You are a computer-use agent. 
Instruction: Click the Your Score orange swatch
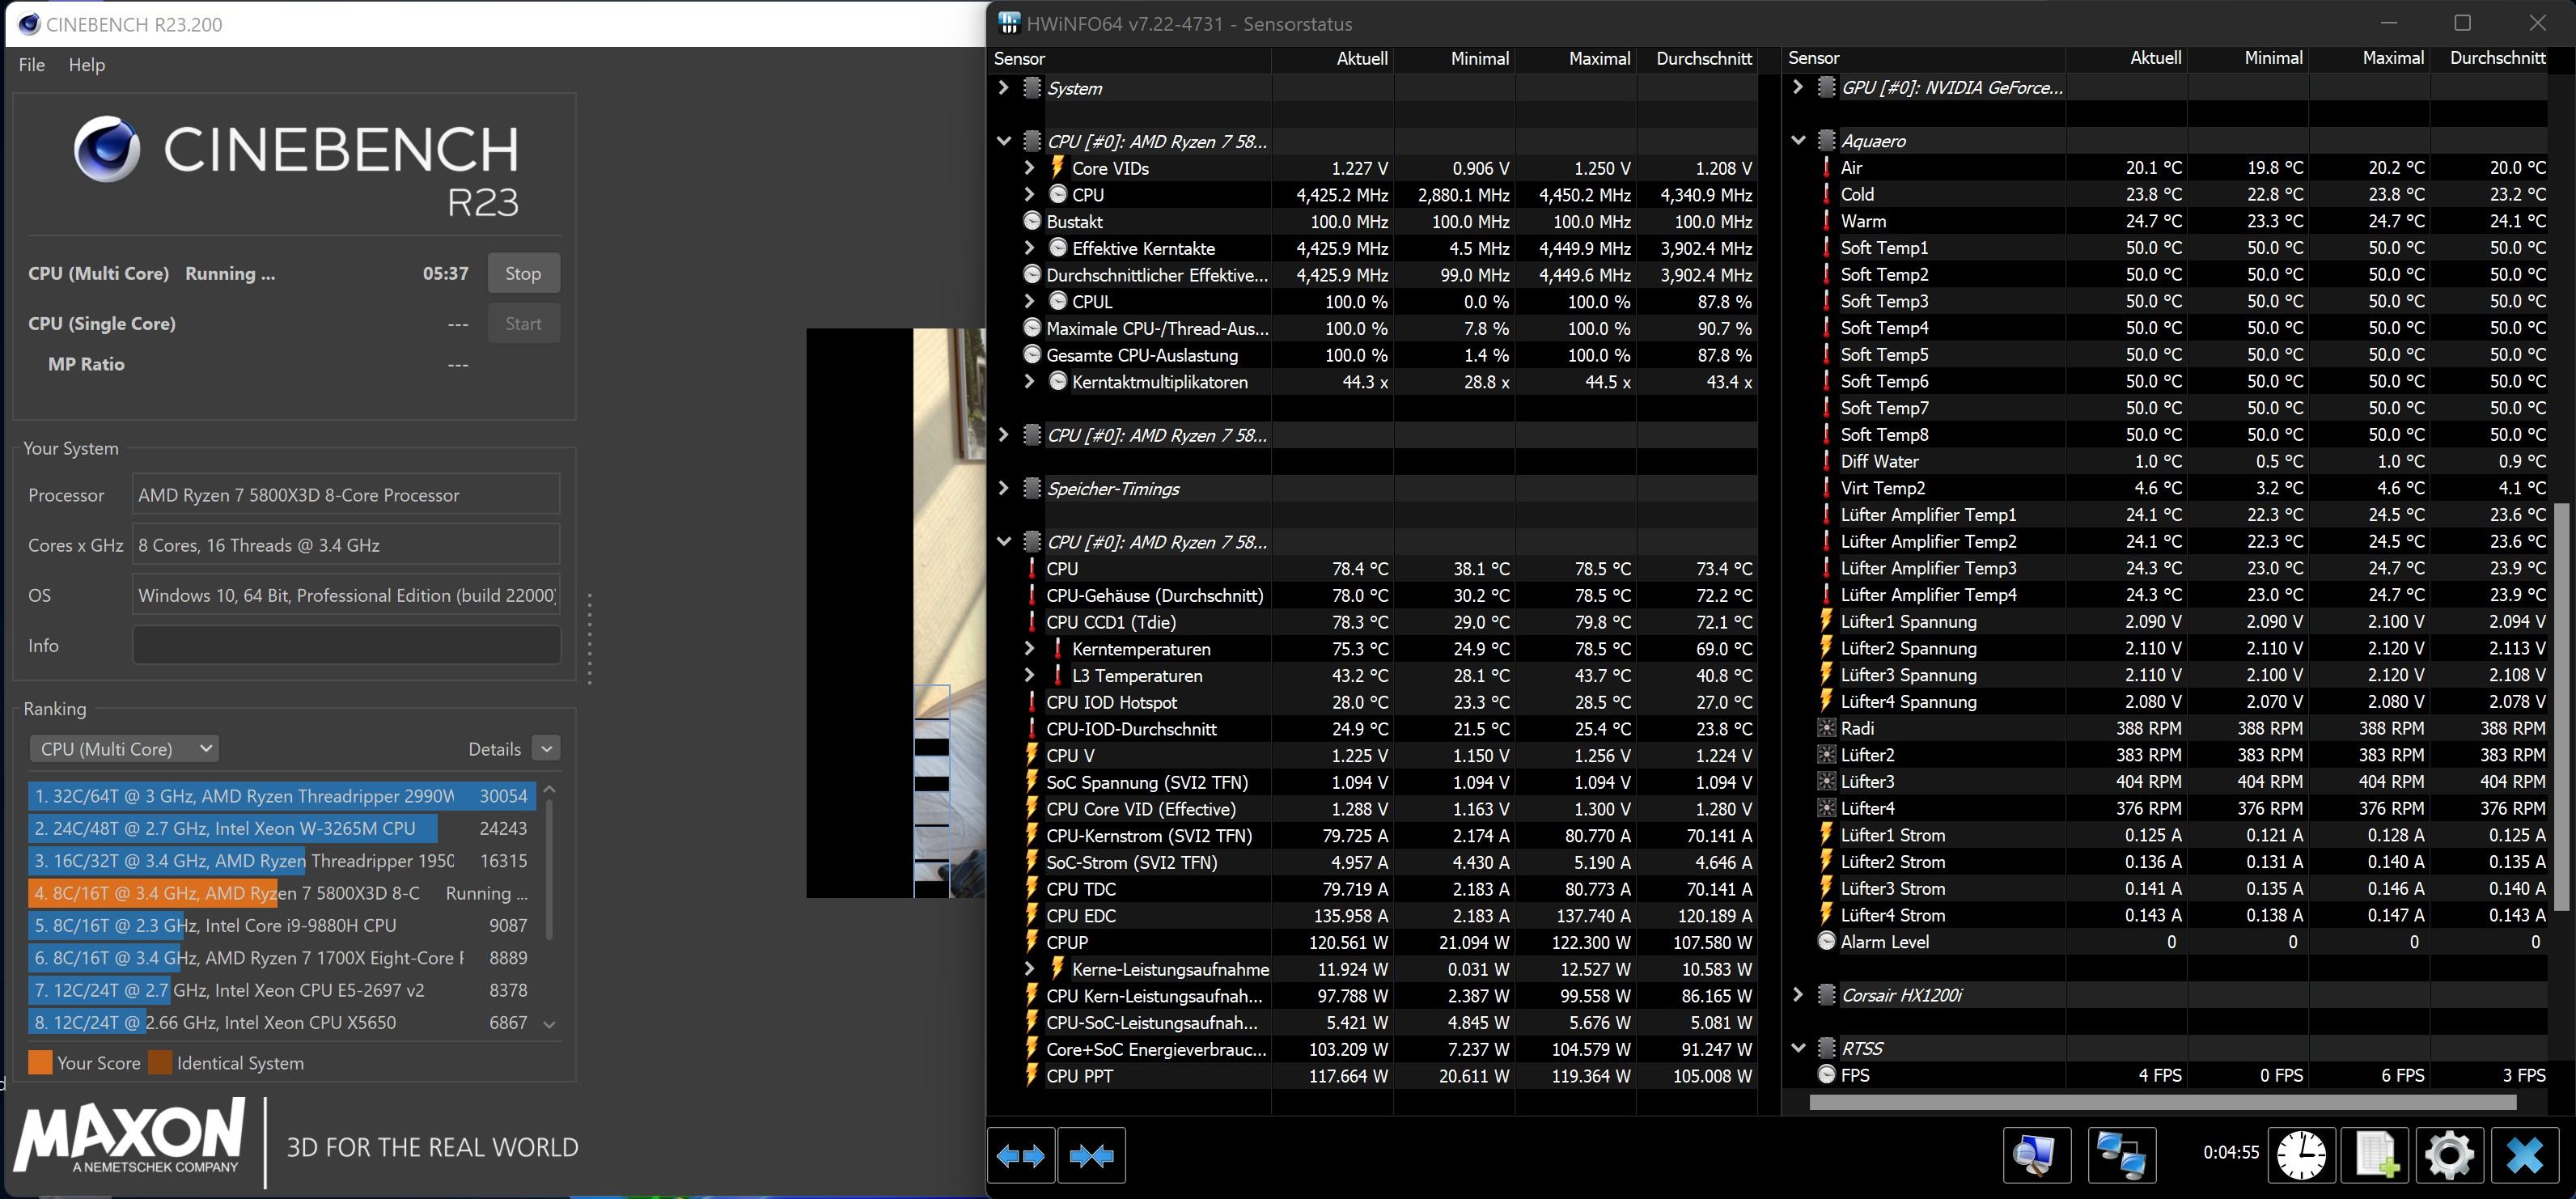(x=40, y=1063)
